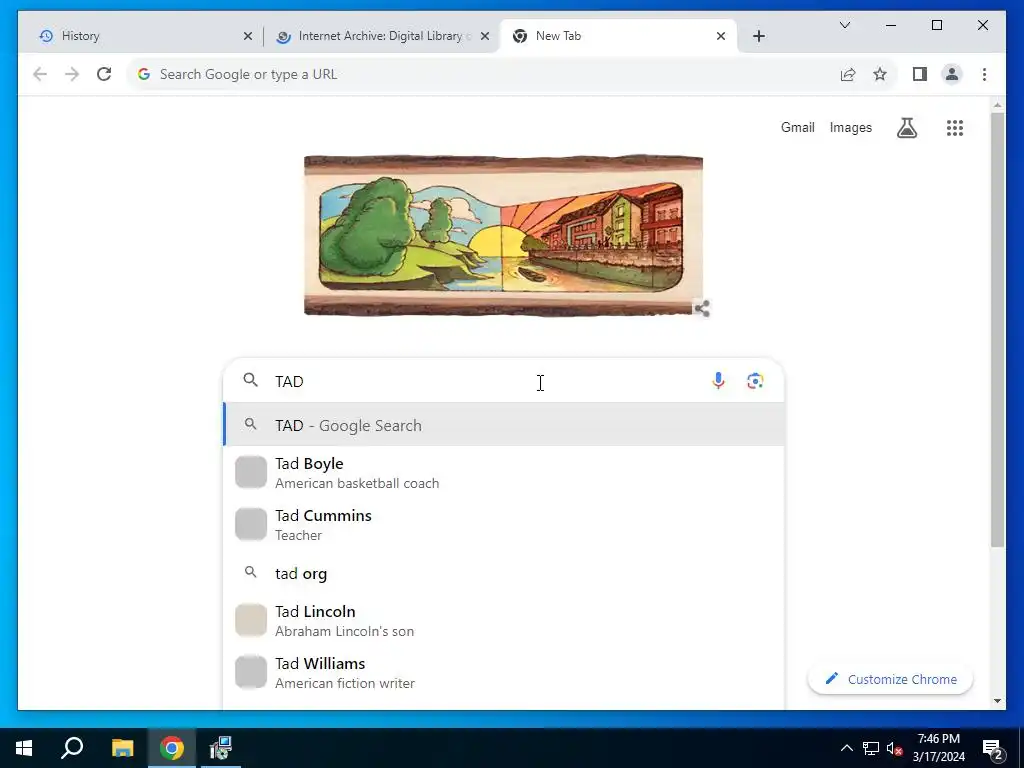Choose the Tad Cummins suggestion

[504, 524]
